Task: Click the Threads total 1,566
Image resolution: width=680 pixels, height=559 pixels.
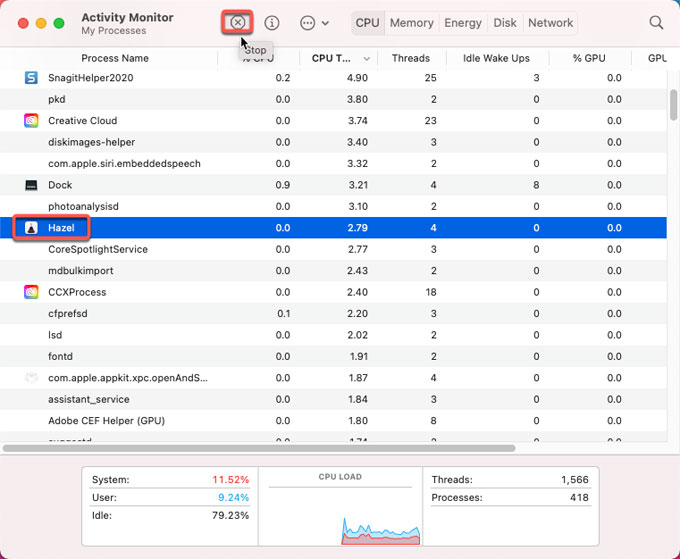Action: pos(575,480)
